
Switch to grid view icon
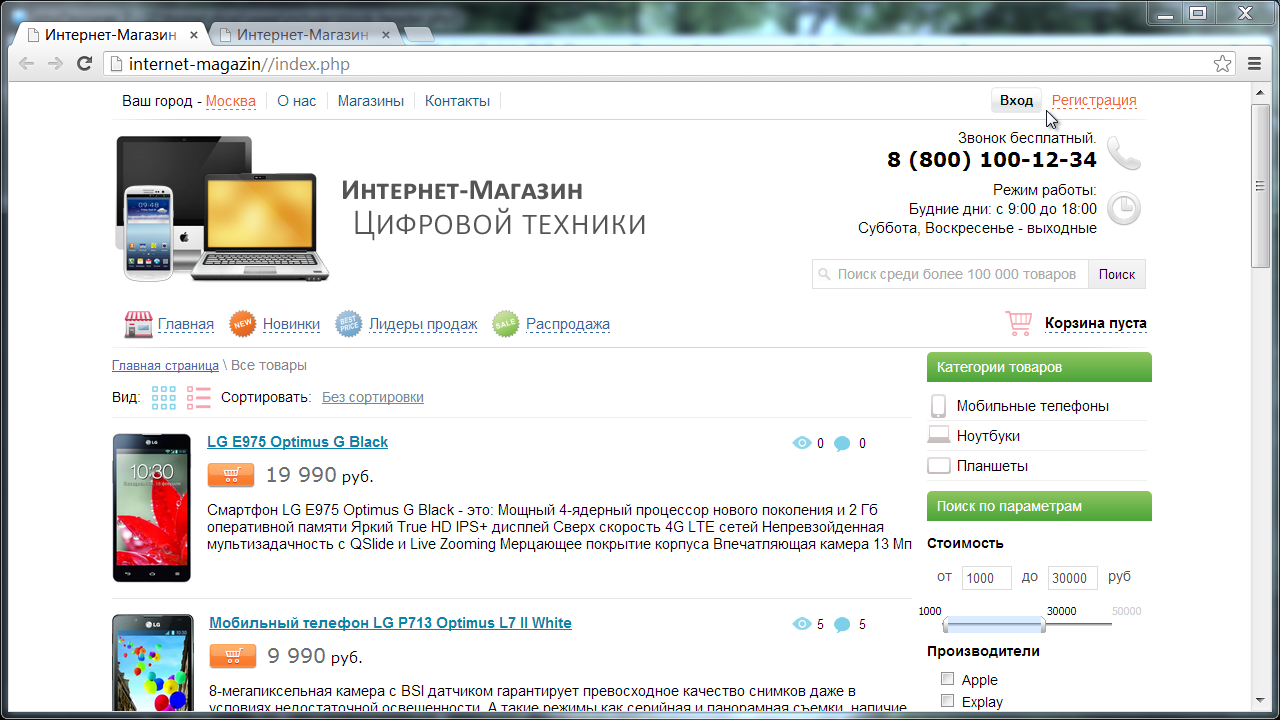pyautogui.click(x=164, y=397)
